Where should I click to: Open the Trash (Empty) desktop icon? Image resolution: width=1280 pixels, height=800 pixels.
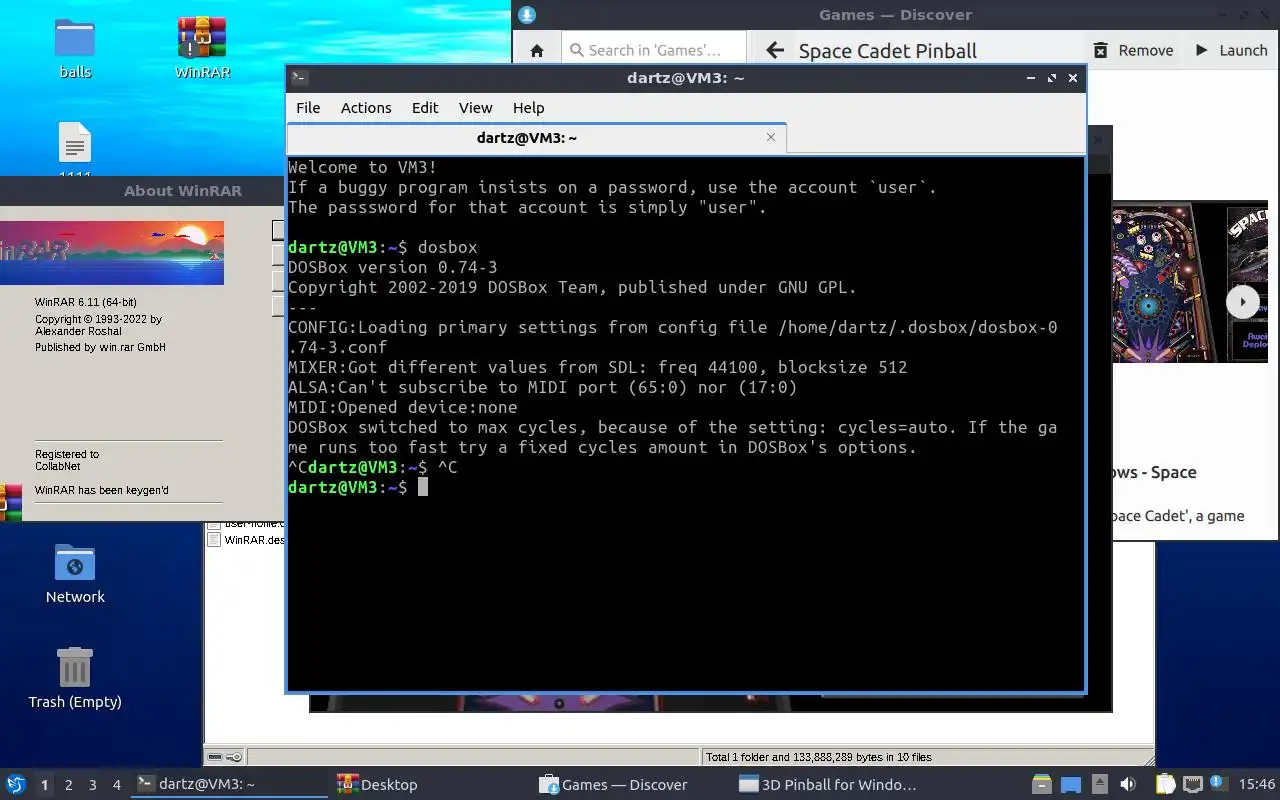(75, 677)
